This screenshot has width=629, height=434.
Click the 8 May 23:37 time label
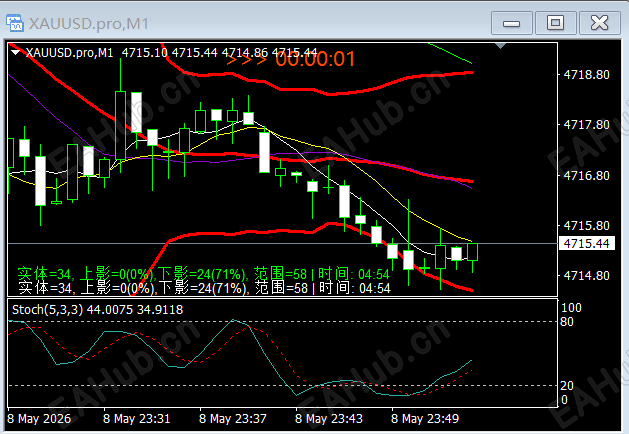point(233,419)
